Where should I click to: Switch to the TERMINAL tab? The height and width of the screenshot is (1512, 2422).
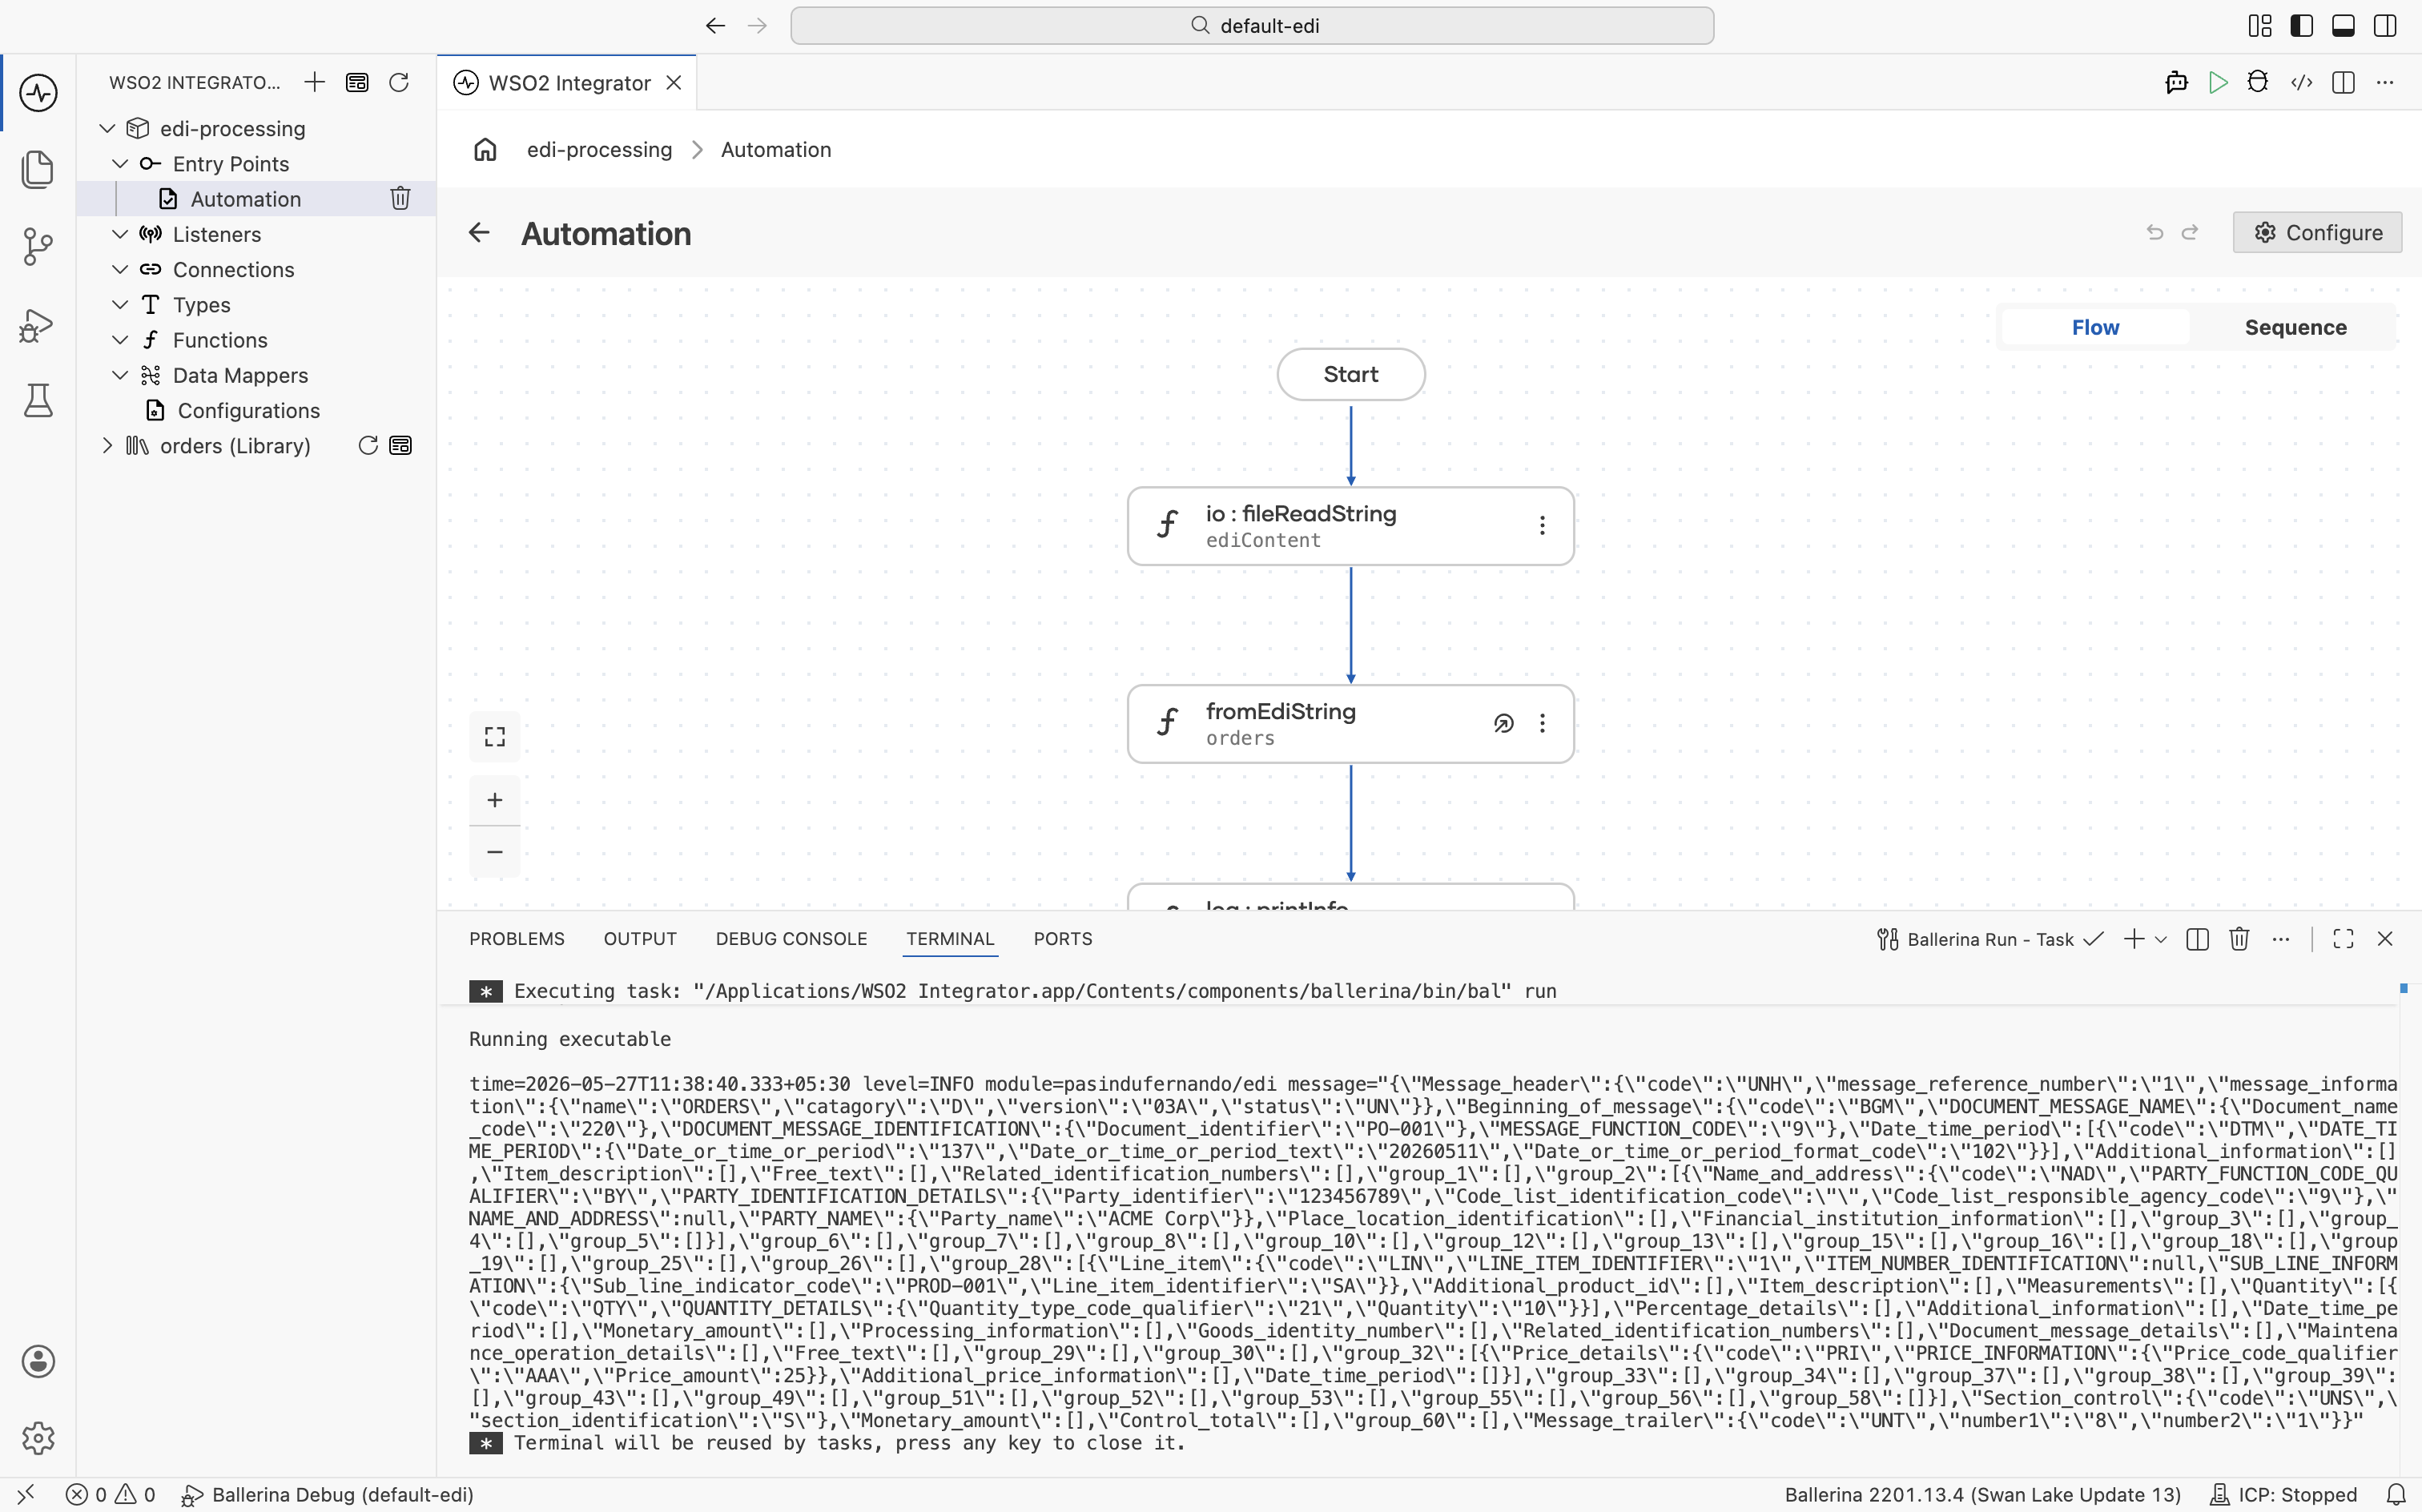(x=950, y=938)
